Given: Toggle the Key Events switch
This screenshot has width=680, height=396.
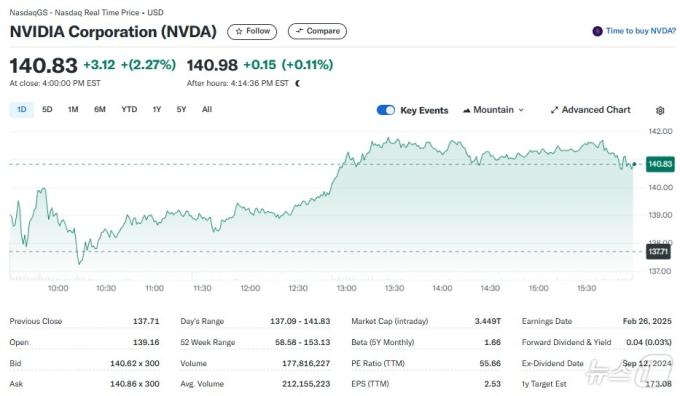Looking at the screenshot, I should (386, 110).
